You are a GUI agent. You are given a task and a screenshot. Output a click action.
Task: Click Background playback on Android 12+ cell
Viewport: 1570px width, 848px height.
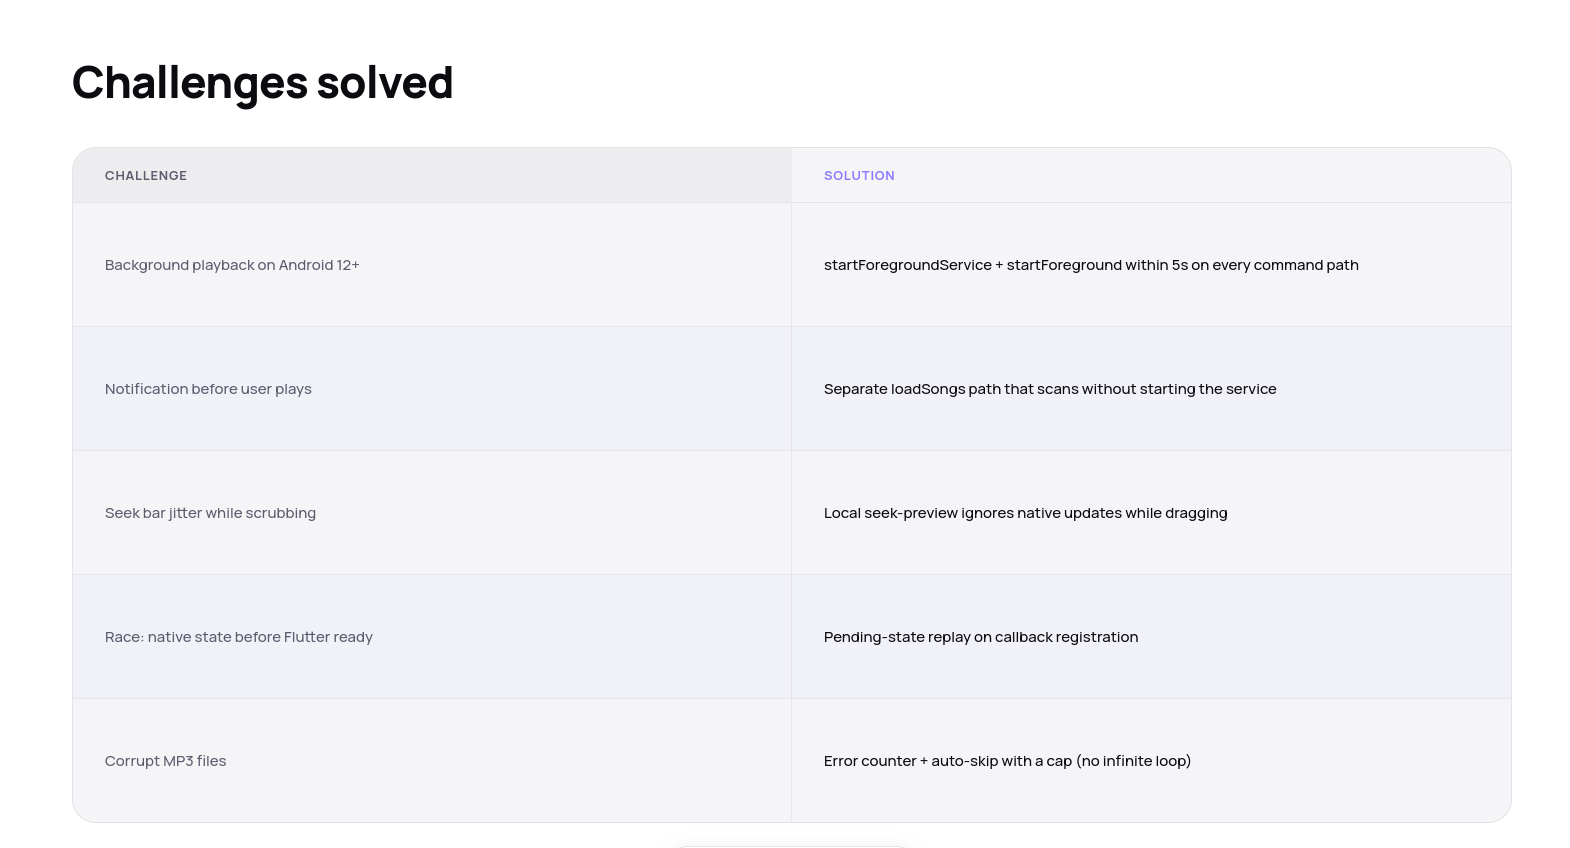432,265
